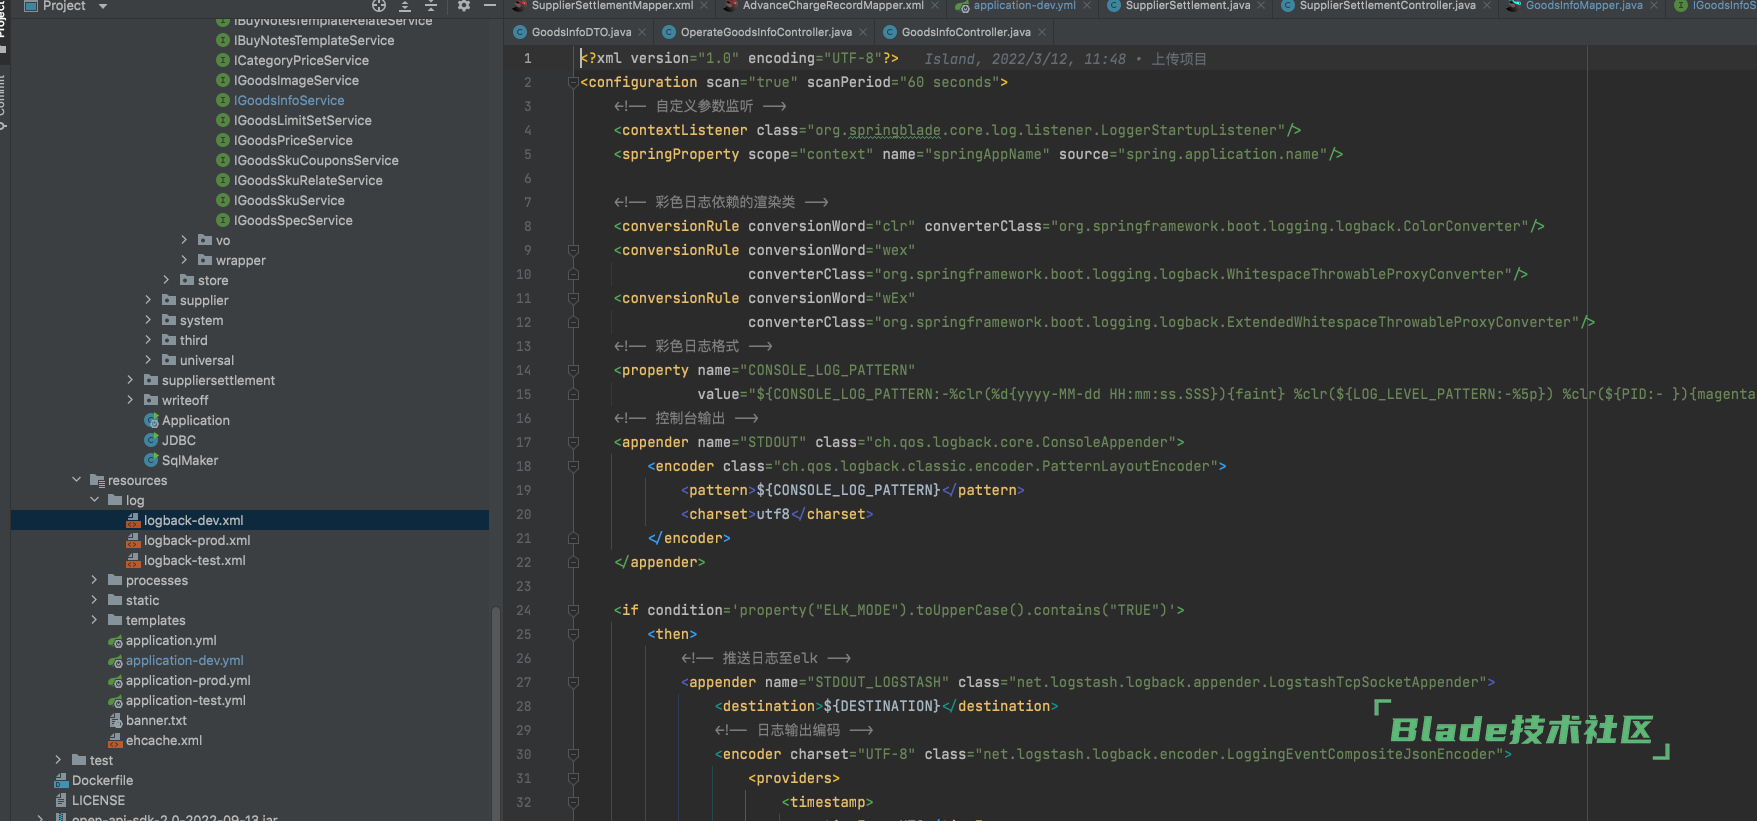Click the SqlMaker class icon
Image resolution: width=1757 pixels, height=821 pixels.
151,460
